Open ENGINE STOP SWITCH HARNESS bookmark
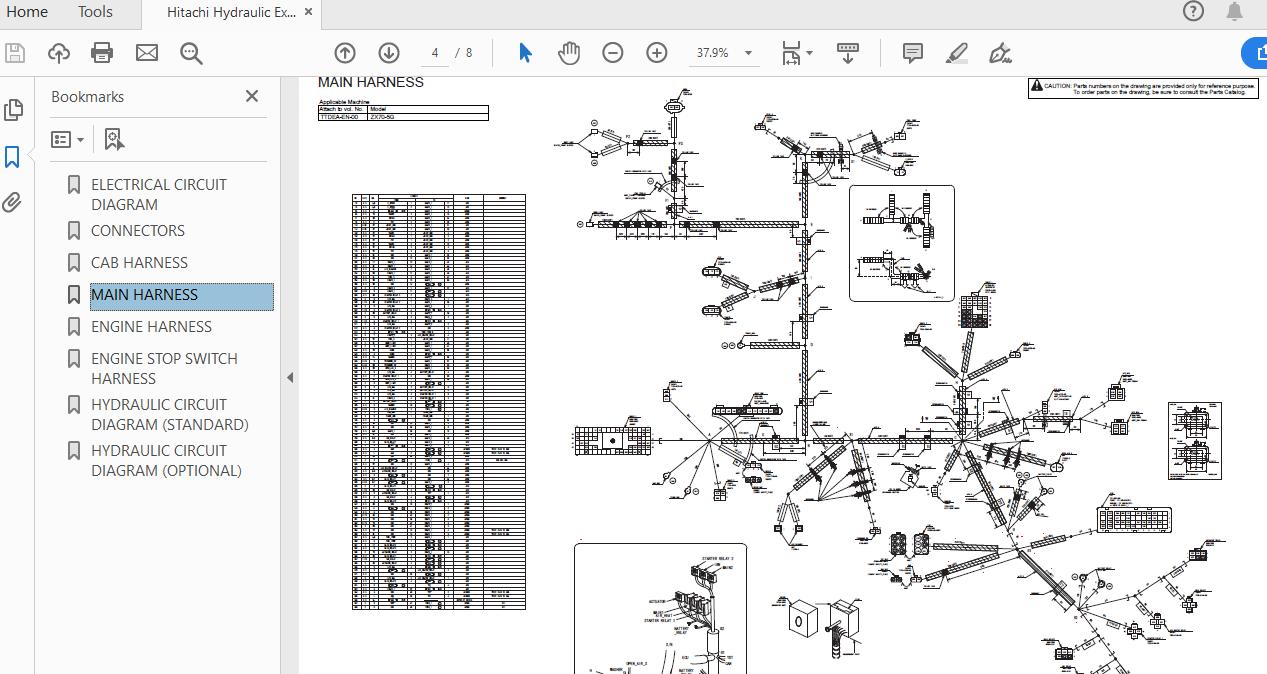Screen dimensions: 1267x674 (x=164, y=368)
